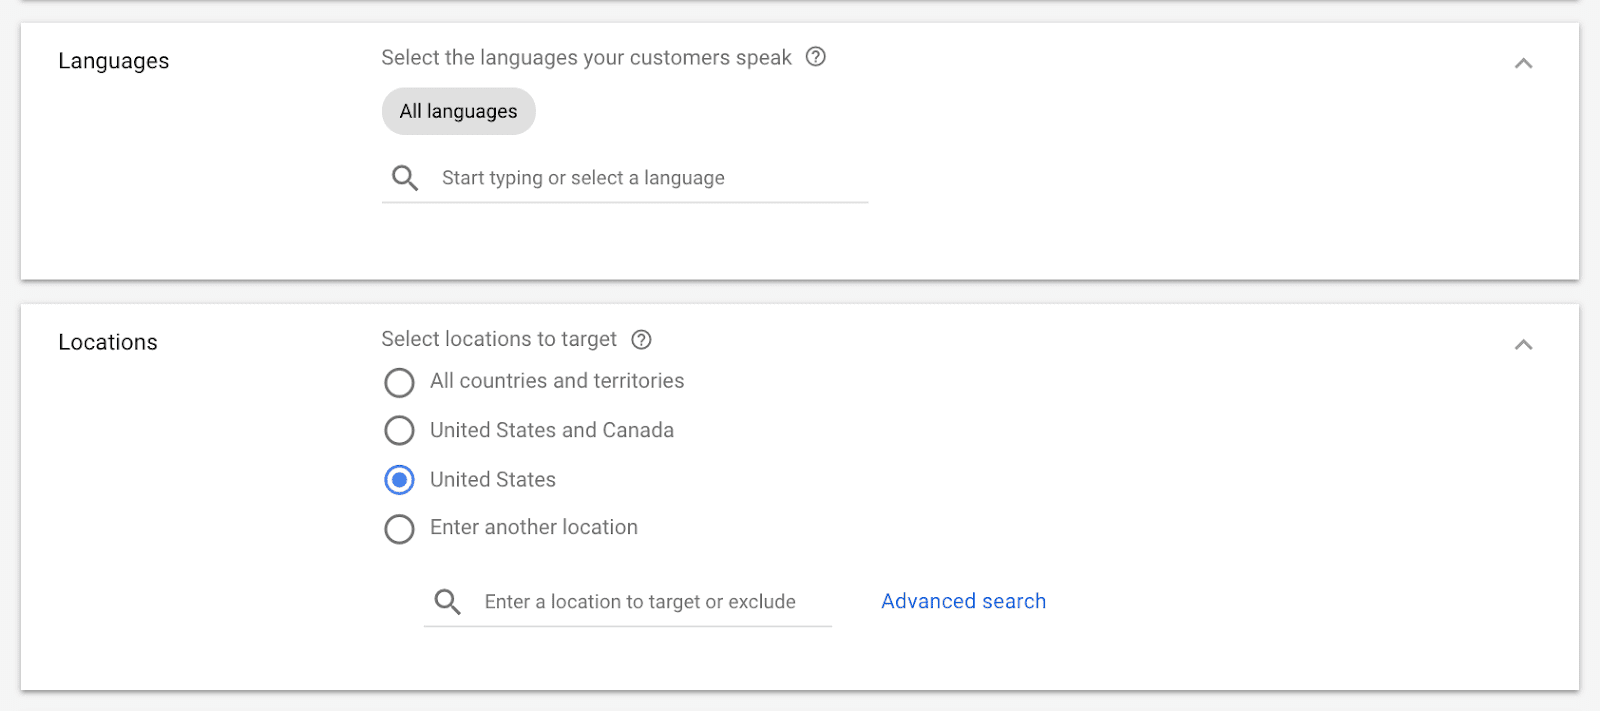Click the 'Languages' section heading
1600x711 pixels.
pyautogui.click(x=114, y=61)
